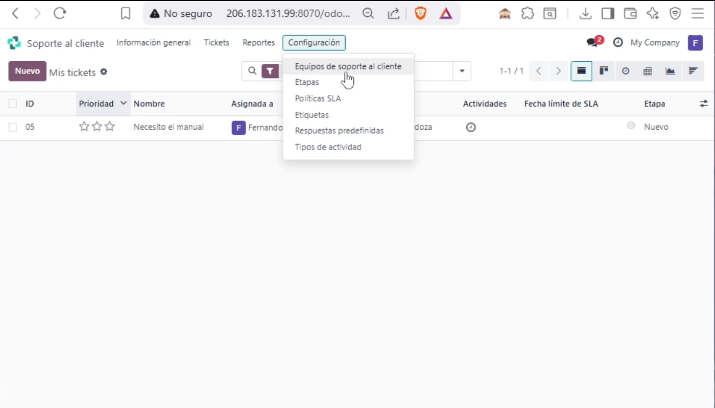715x408 pixels.
Task: Open the ticket 05 activity clock
Action: pyautogui.click(x=471, y=127)
